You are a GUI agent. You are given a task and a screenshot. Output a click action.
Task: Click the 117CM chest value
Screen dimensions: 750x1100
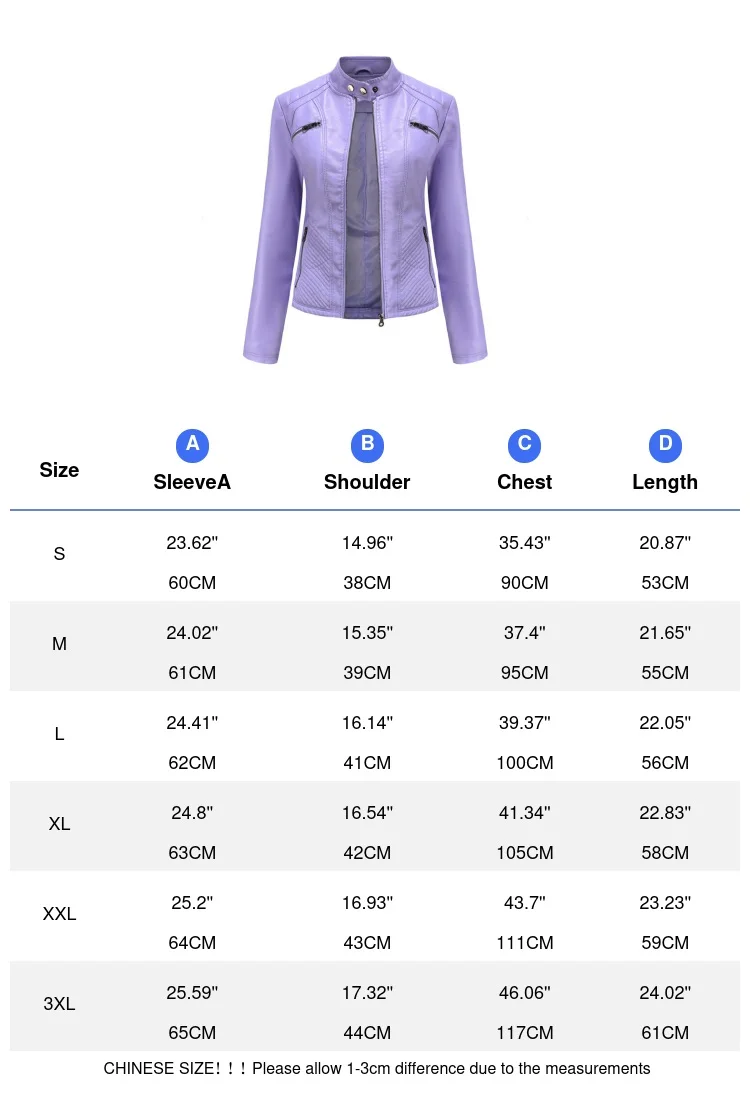click(x=524, y=1033)
